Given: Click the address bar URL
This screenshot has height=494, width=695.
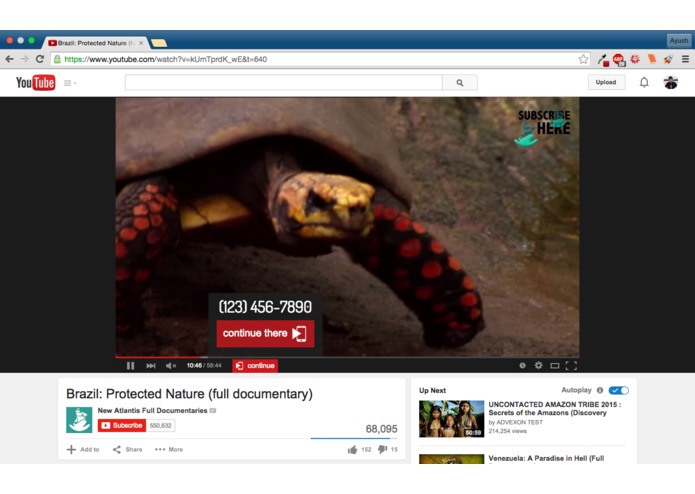Looking at the screenshot, I should click(x=166, y=59).
